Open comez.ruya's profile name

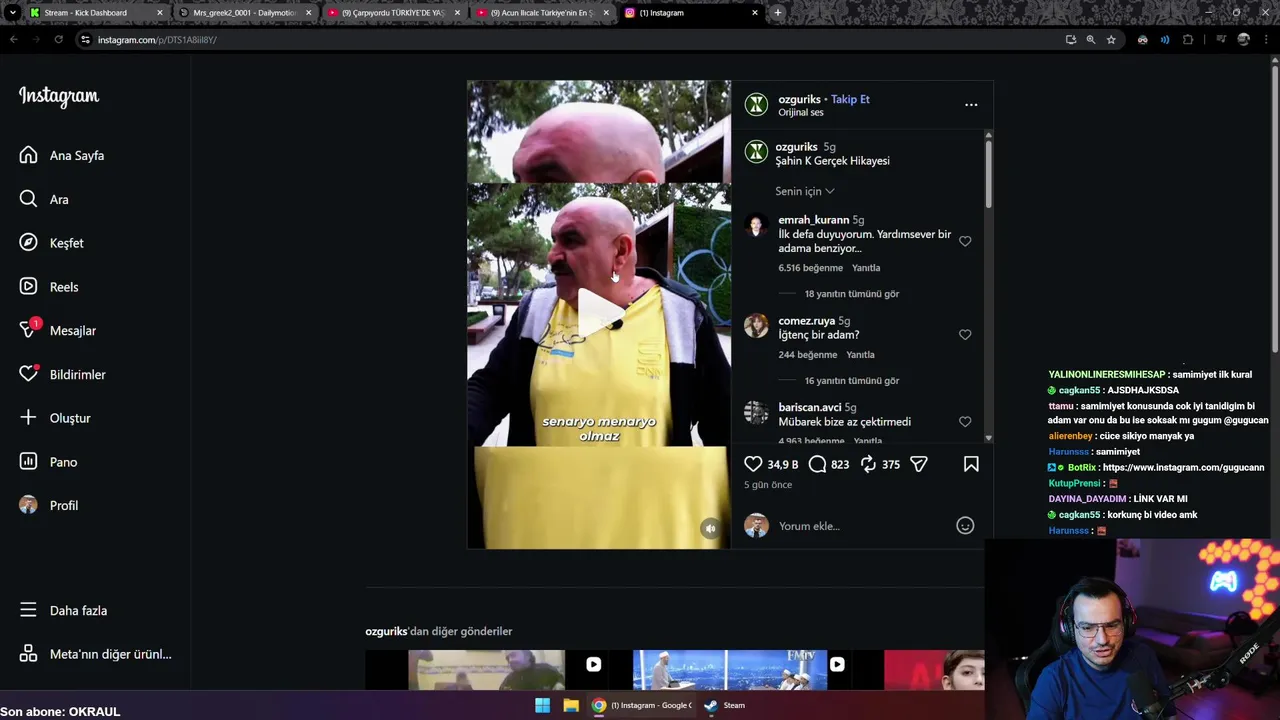point(806,321)
